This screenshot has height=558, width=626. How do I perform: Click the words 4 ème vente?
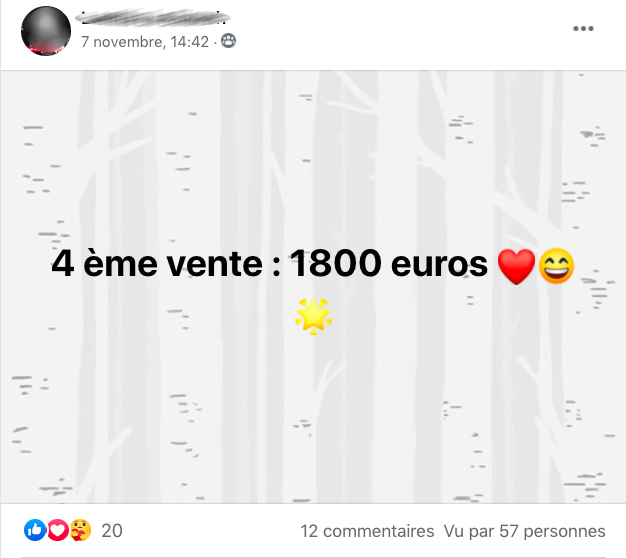[157, 263]
